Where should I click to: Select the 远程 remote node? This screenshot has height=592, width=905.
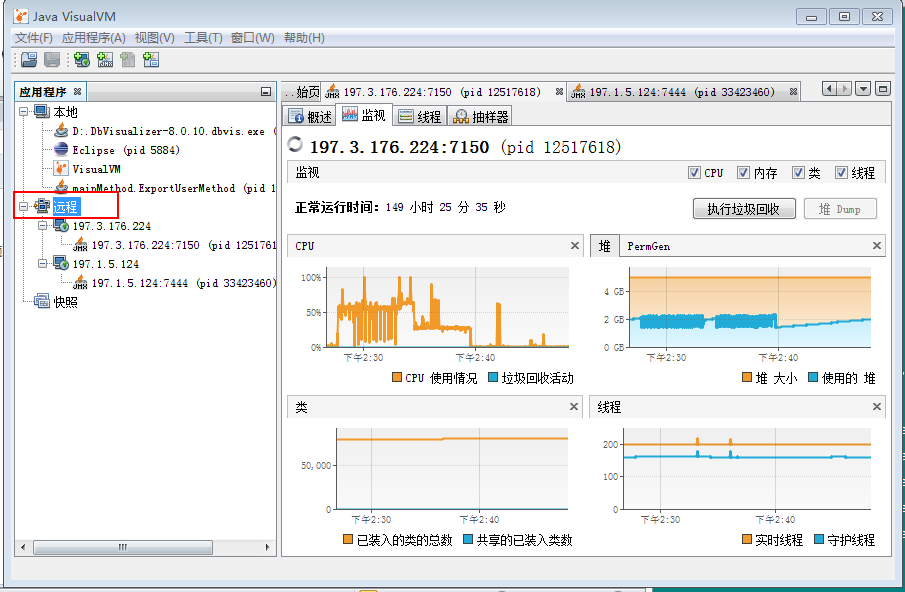[x=66, y=207]
